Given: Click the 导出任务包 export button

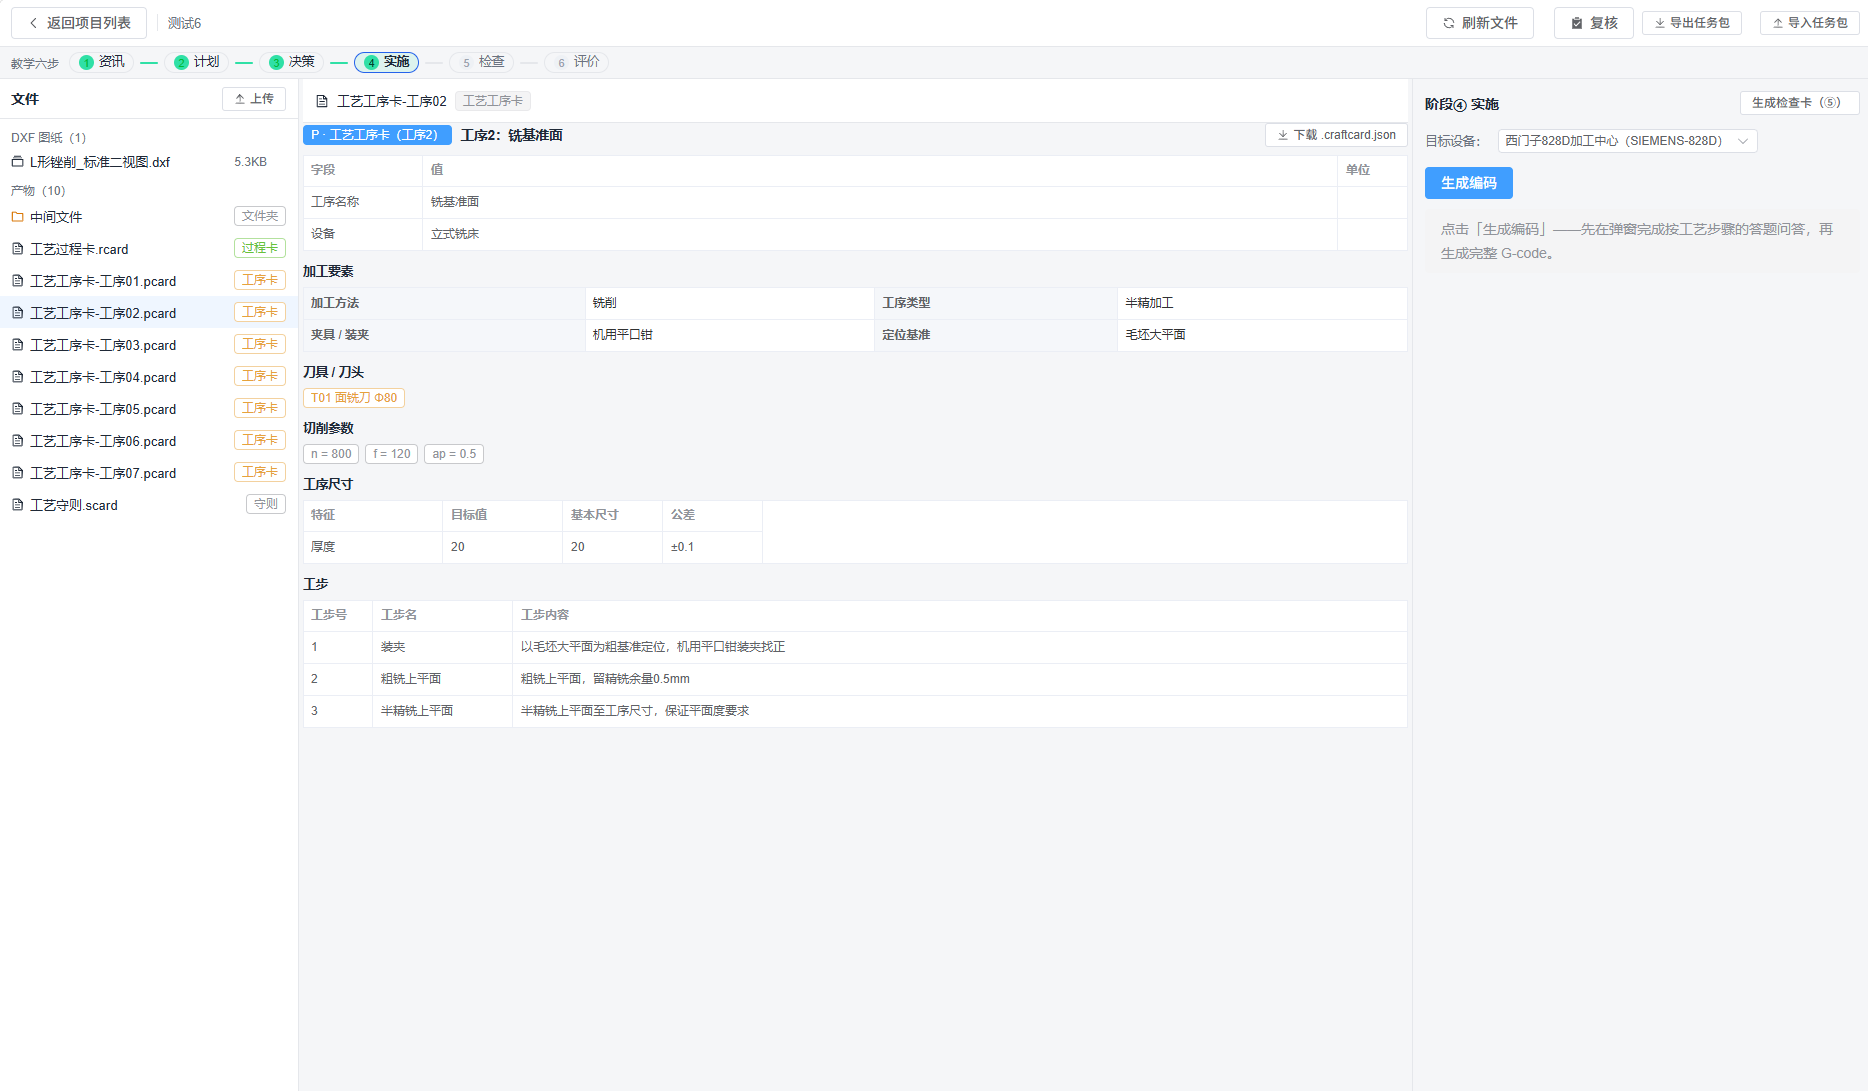Looking at the screenshot, I should 1692,23.
